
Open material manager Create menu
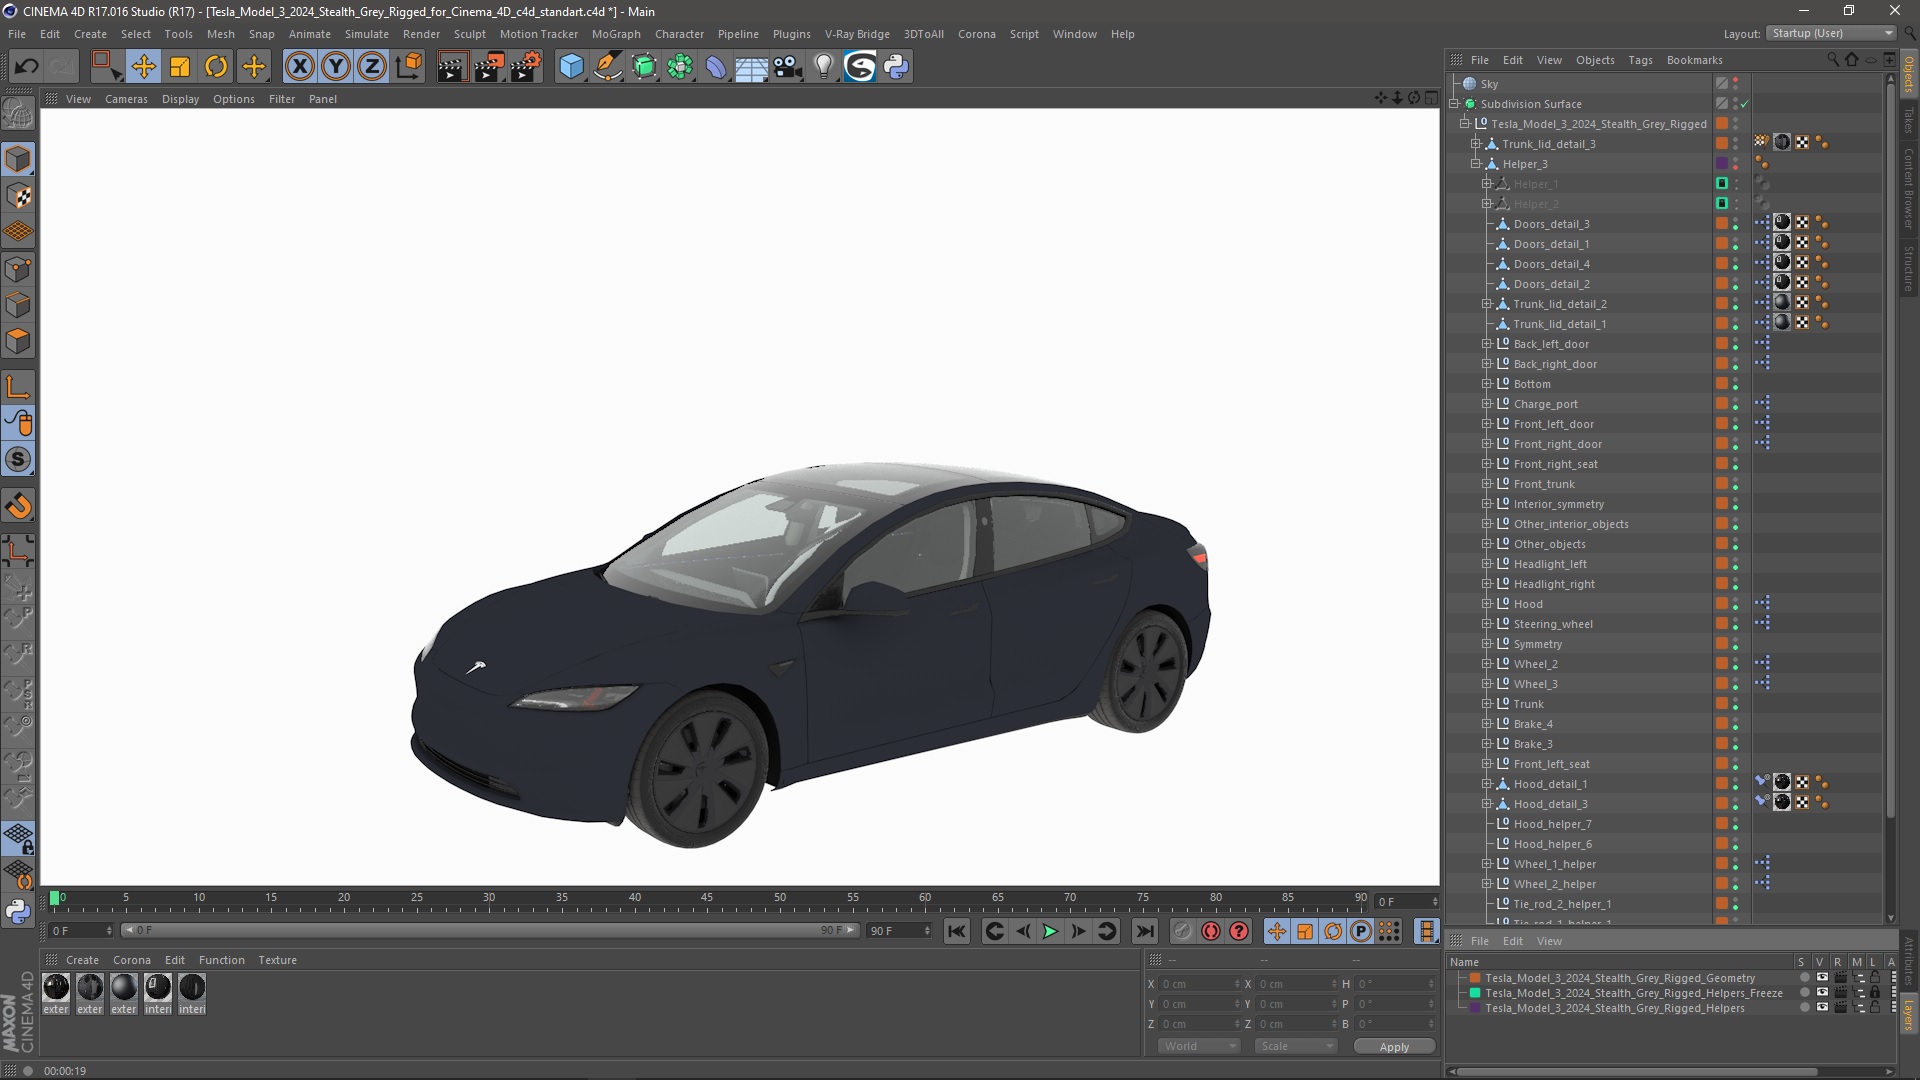pyautogui.click(x=82, y=960)
